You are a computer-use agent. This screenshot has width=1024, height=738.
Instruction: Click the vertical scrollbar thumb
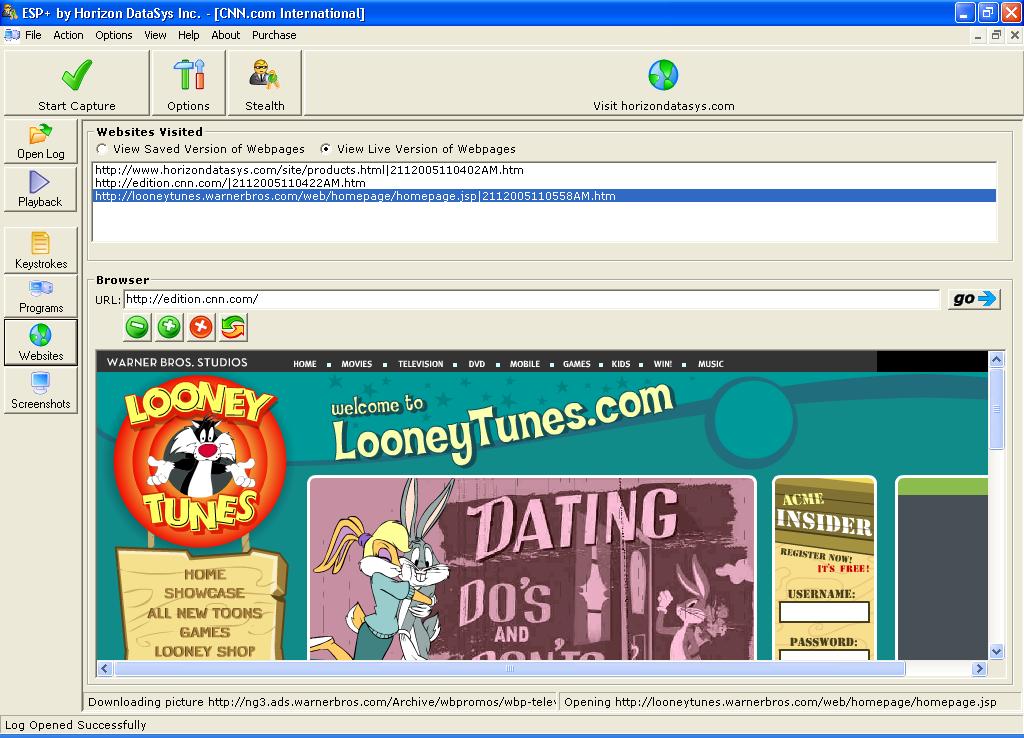[x=996, y=409]
